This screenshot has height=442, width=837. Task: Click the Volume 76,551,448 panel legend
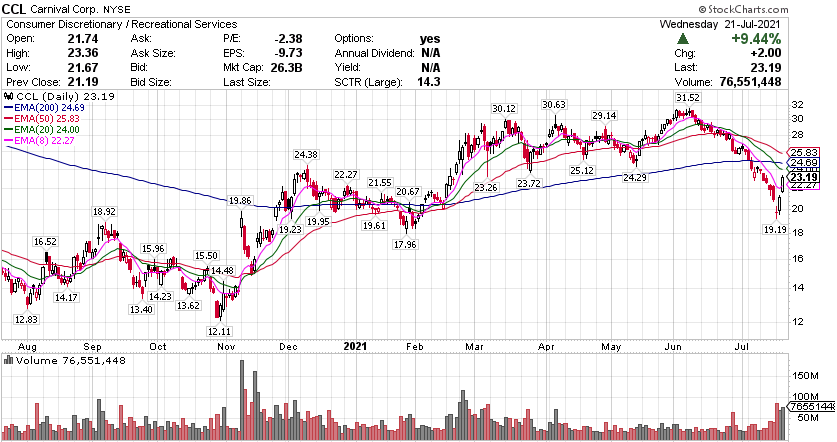coord(71,361)
